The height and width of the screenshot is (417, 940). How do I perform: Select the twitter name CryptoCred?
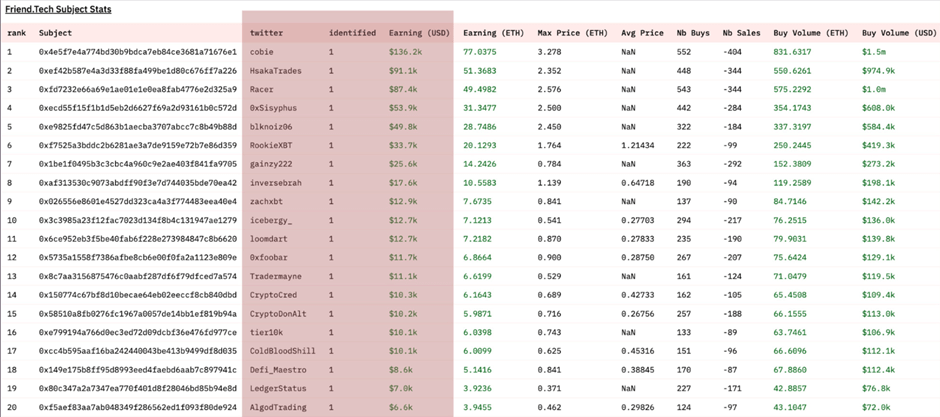coord(273,295)
